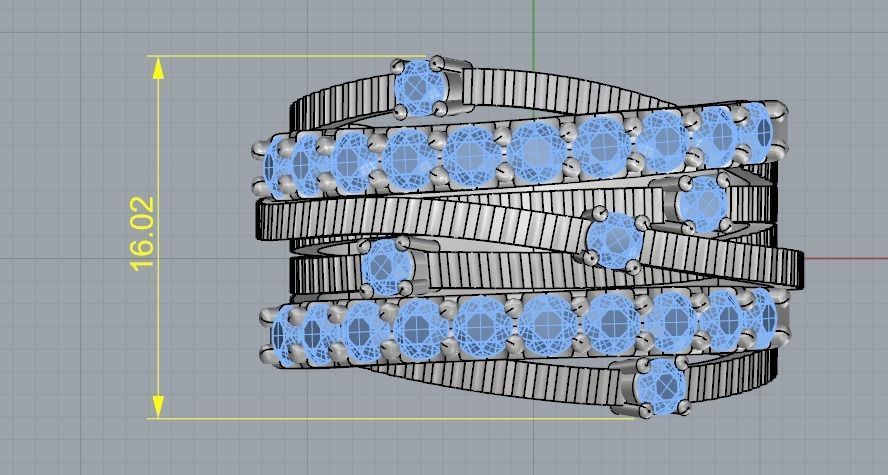Click the 16.02 dimension text

142,234
